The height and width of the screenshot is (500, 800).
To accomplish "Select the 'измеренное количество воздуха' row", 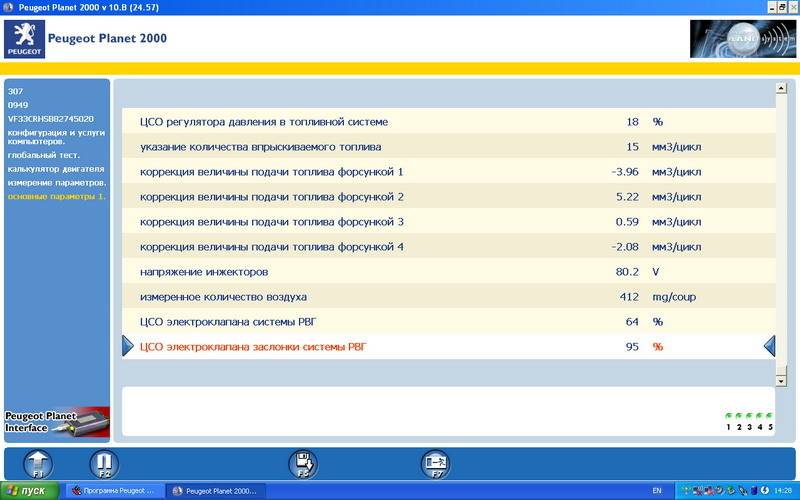I will tap(223, 297).
